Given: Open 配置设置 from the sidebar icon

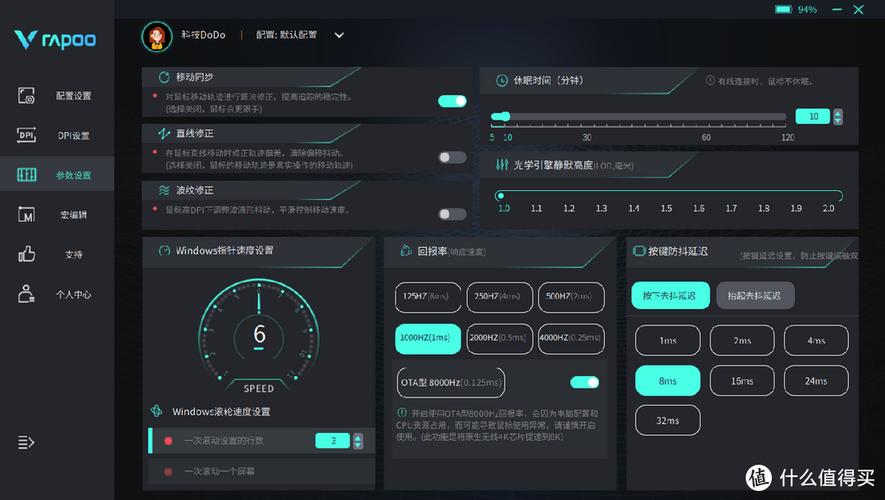Looking at the screenshot, I should 27,96.
